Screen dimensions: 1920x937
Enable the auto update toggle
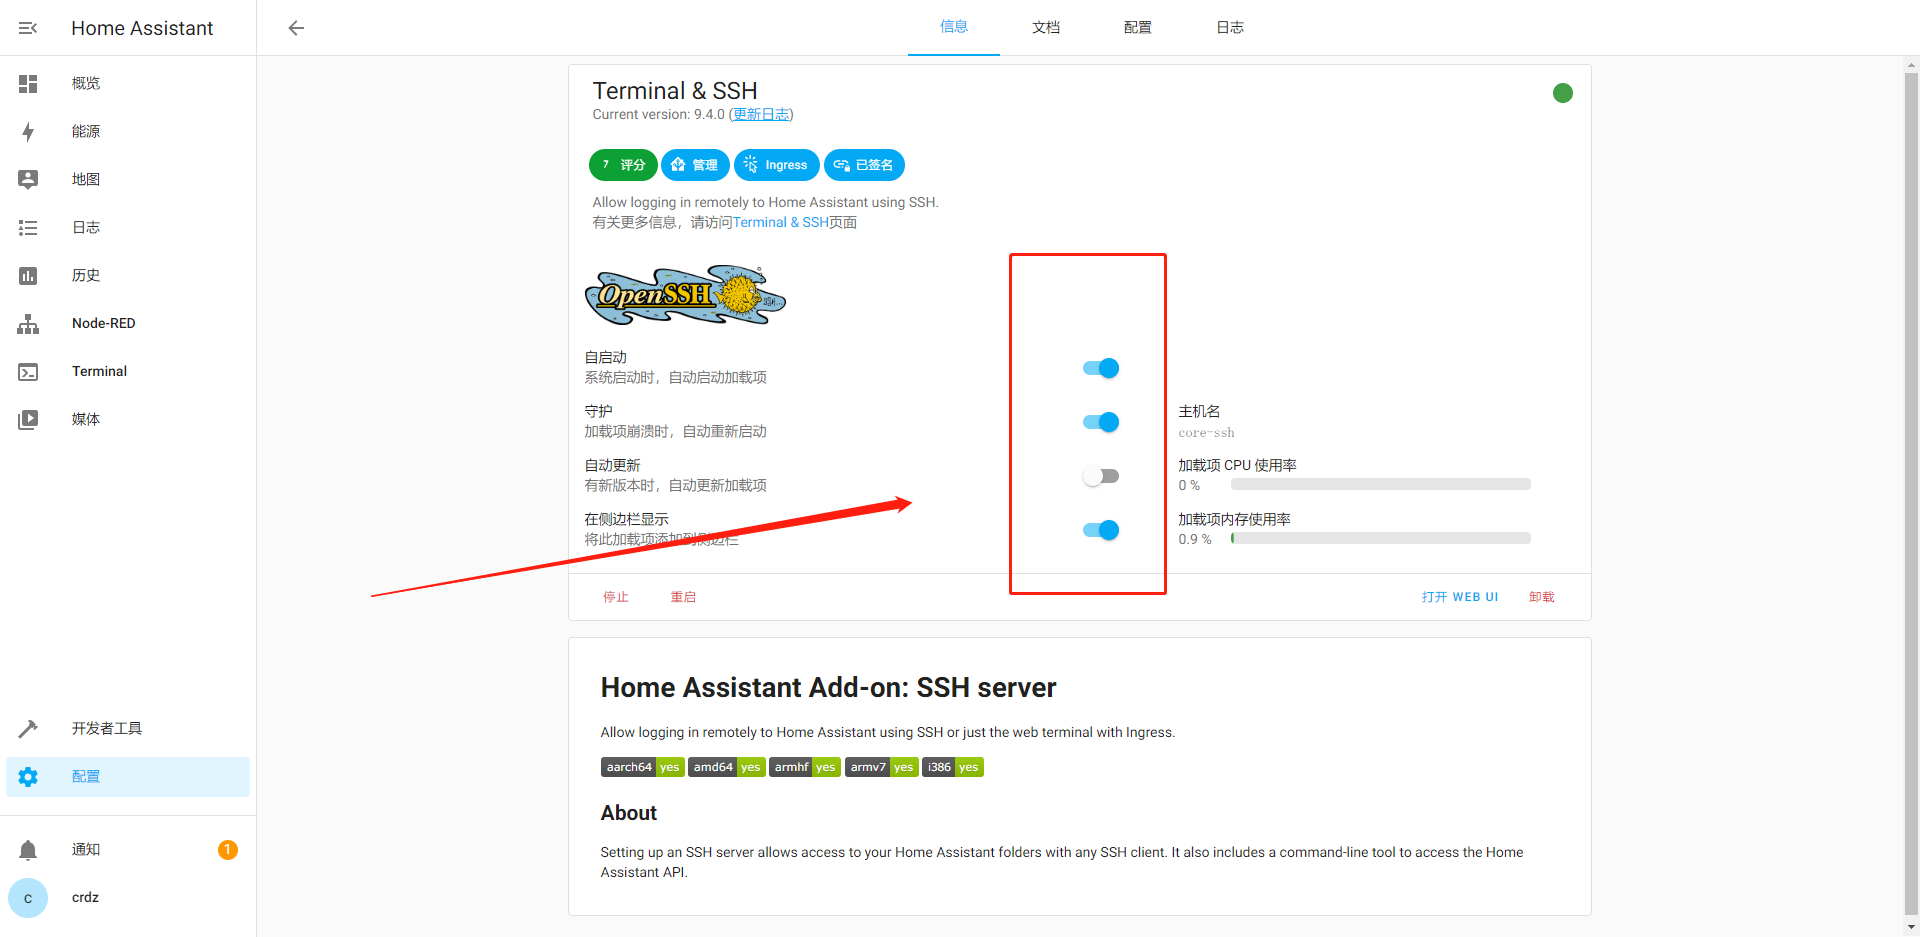[x=1101, y=476]
